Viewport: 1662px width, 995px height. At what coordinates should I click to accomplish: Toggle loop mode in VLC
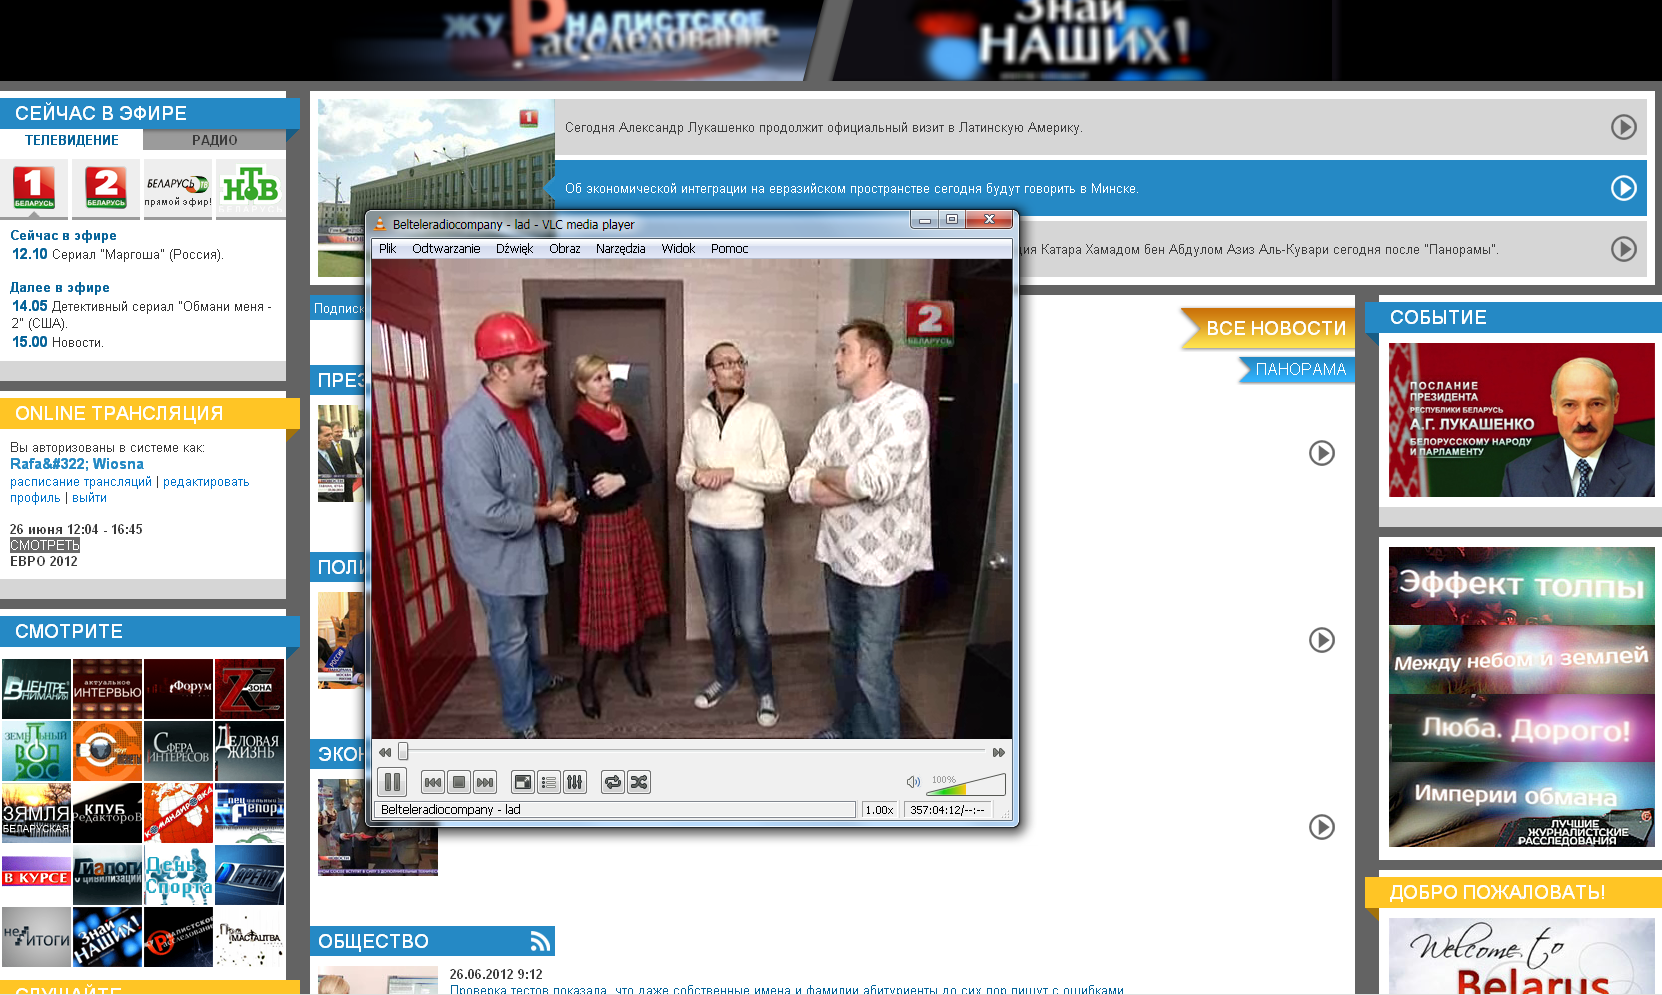pos(612,782)
